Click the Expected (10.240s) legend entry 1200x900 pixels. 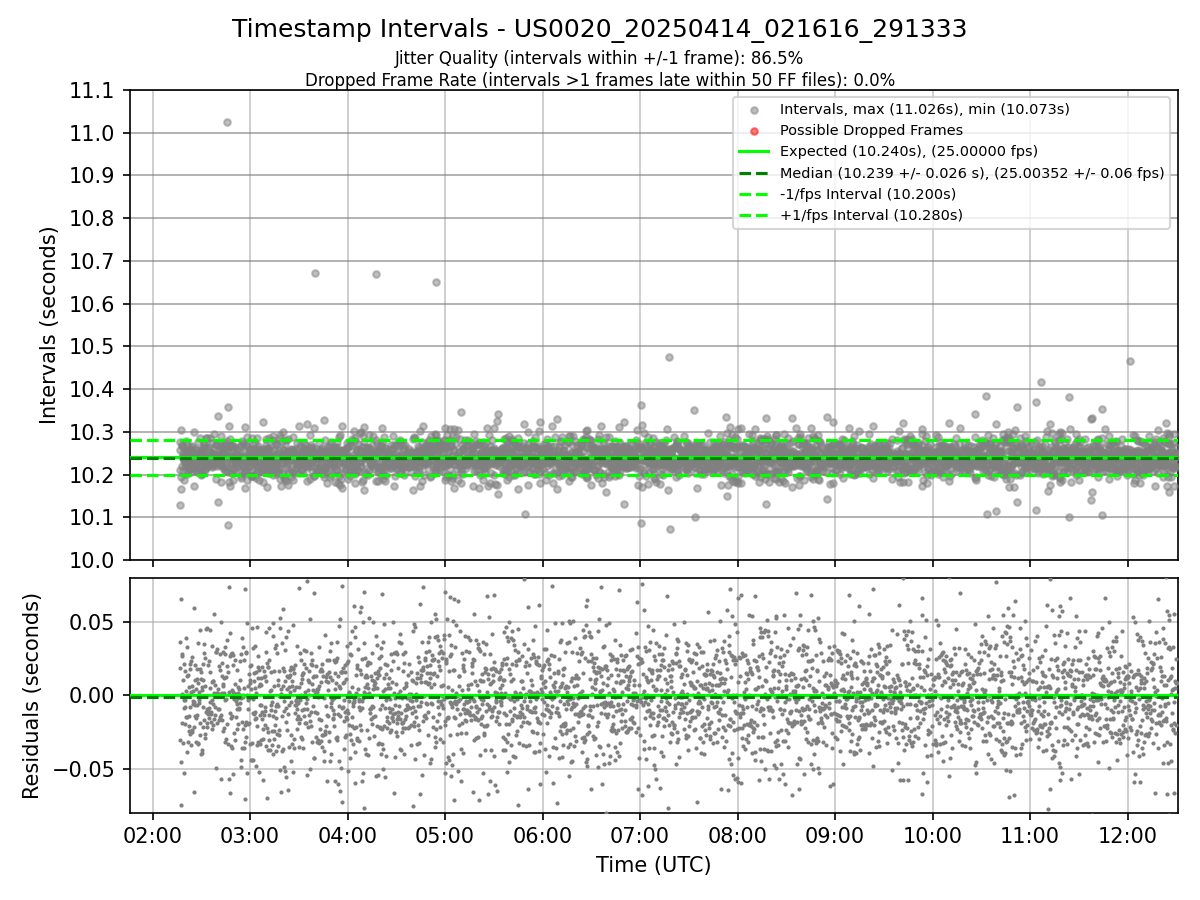point(909,151)
